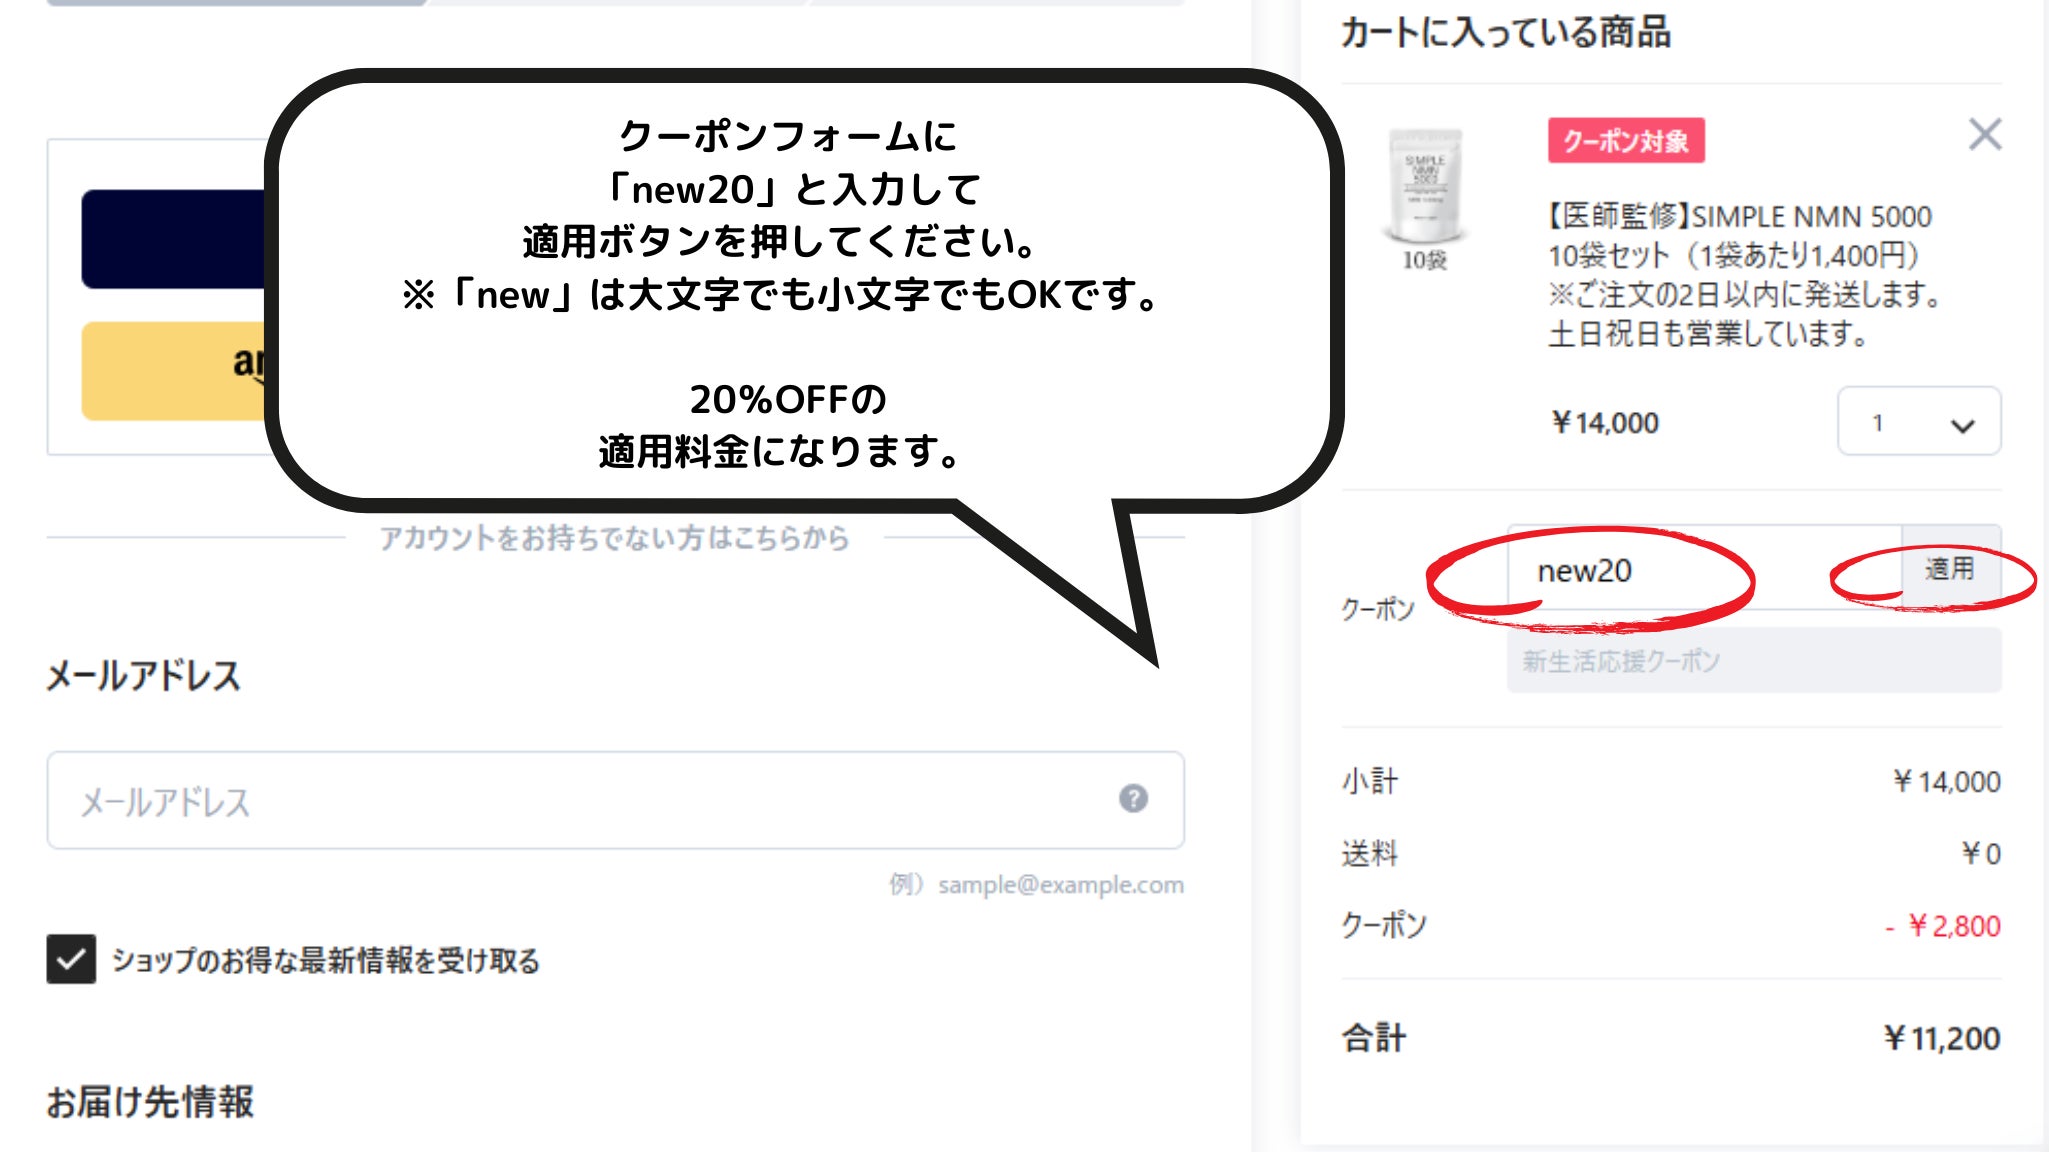This screenshot has height=1152, width=2049.
Task: Click the お届け先情報 section heading
Action: 150,1102
